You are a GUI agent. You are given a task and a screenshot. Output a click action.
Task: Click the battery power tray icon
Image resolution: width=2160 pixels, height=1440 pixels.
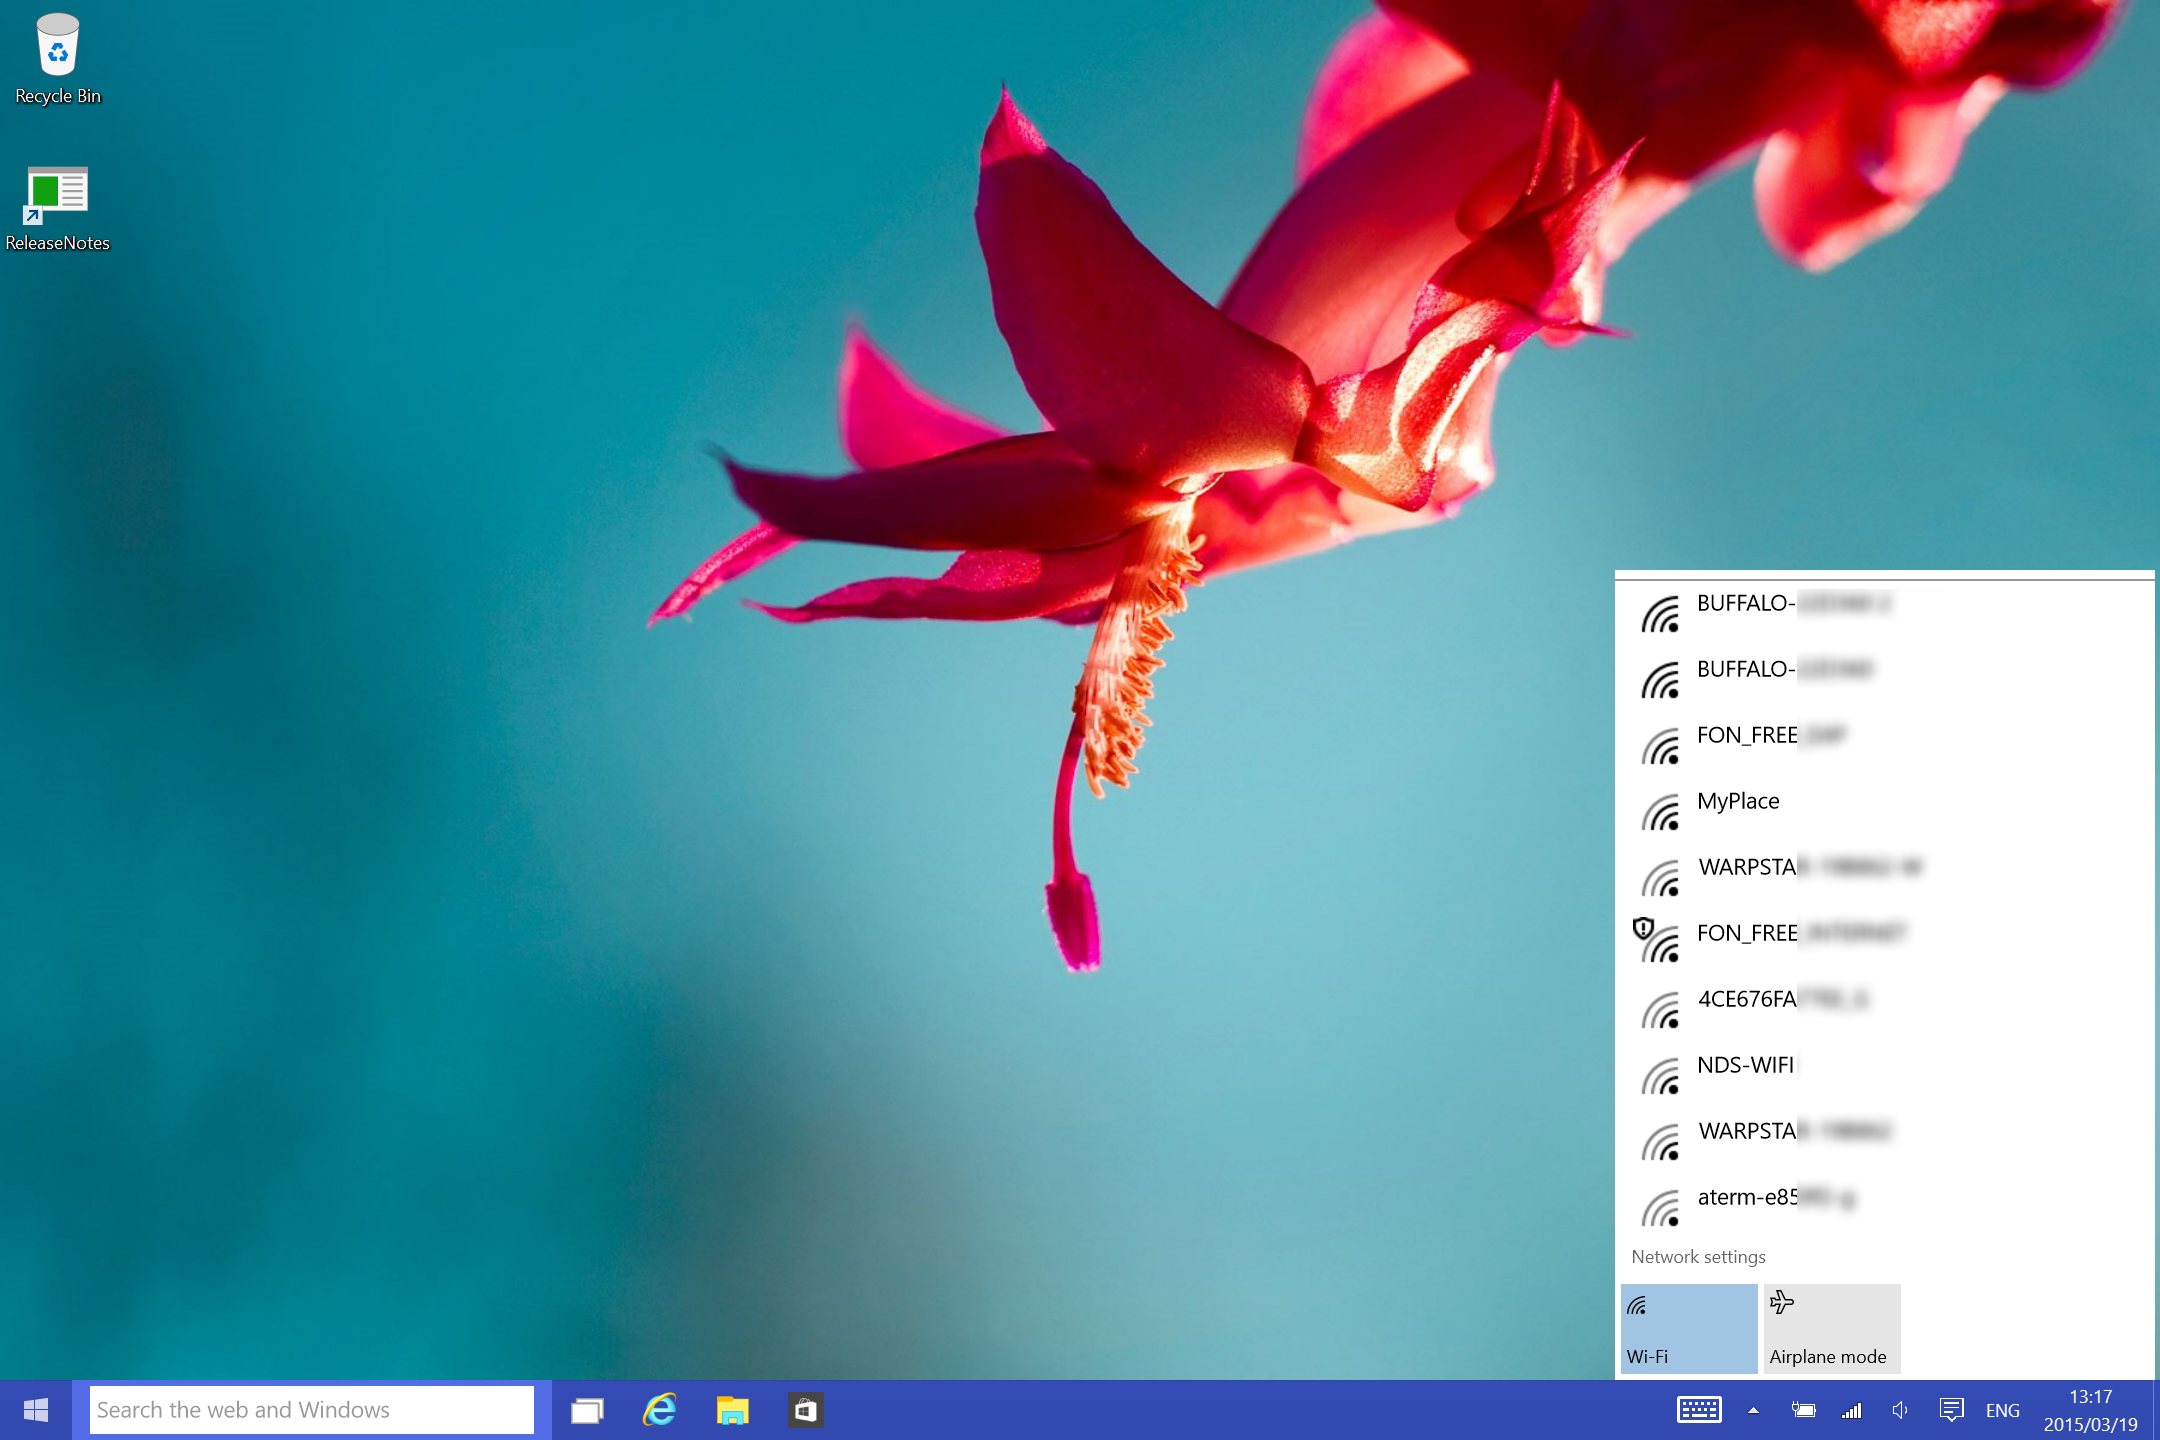1803,1410
